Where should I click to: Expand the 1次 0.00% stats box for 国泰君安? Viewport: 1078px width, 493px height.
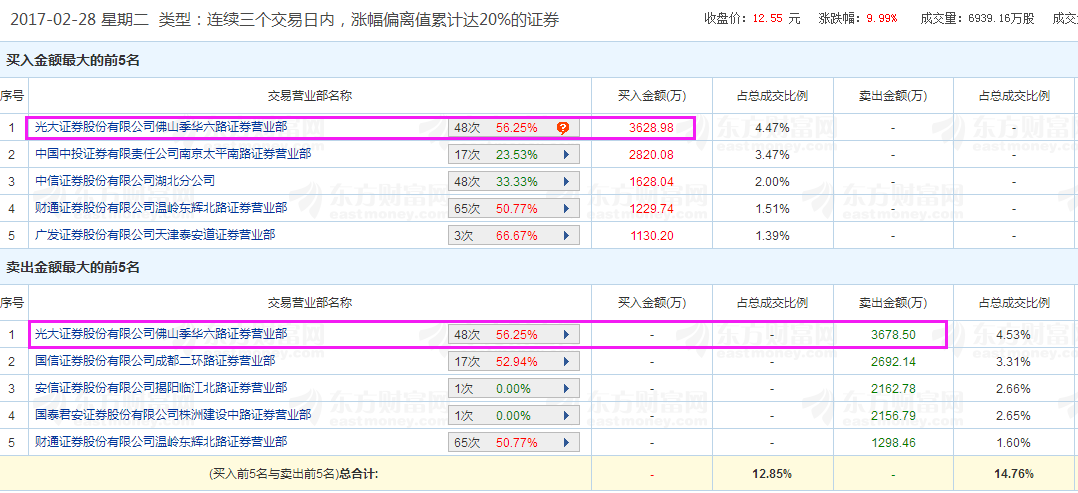coord(513,415)
